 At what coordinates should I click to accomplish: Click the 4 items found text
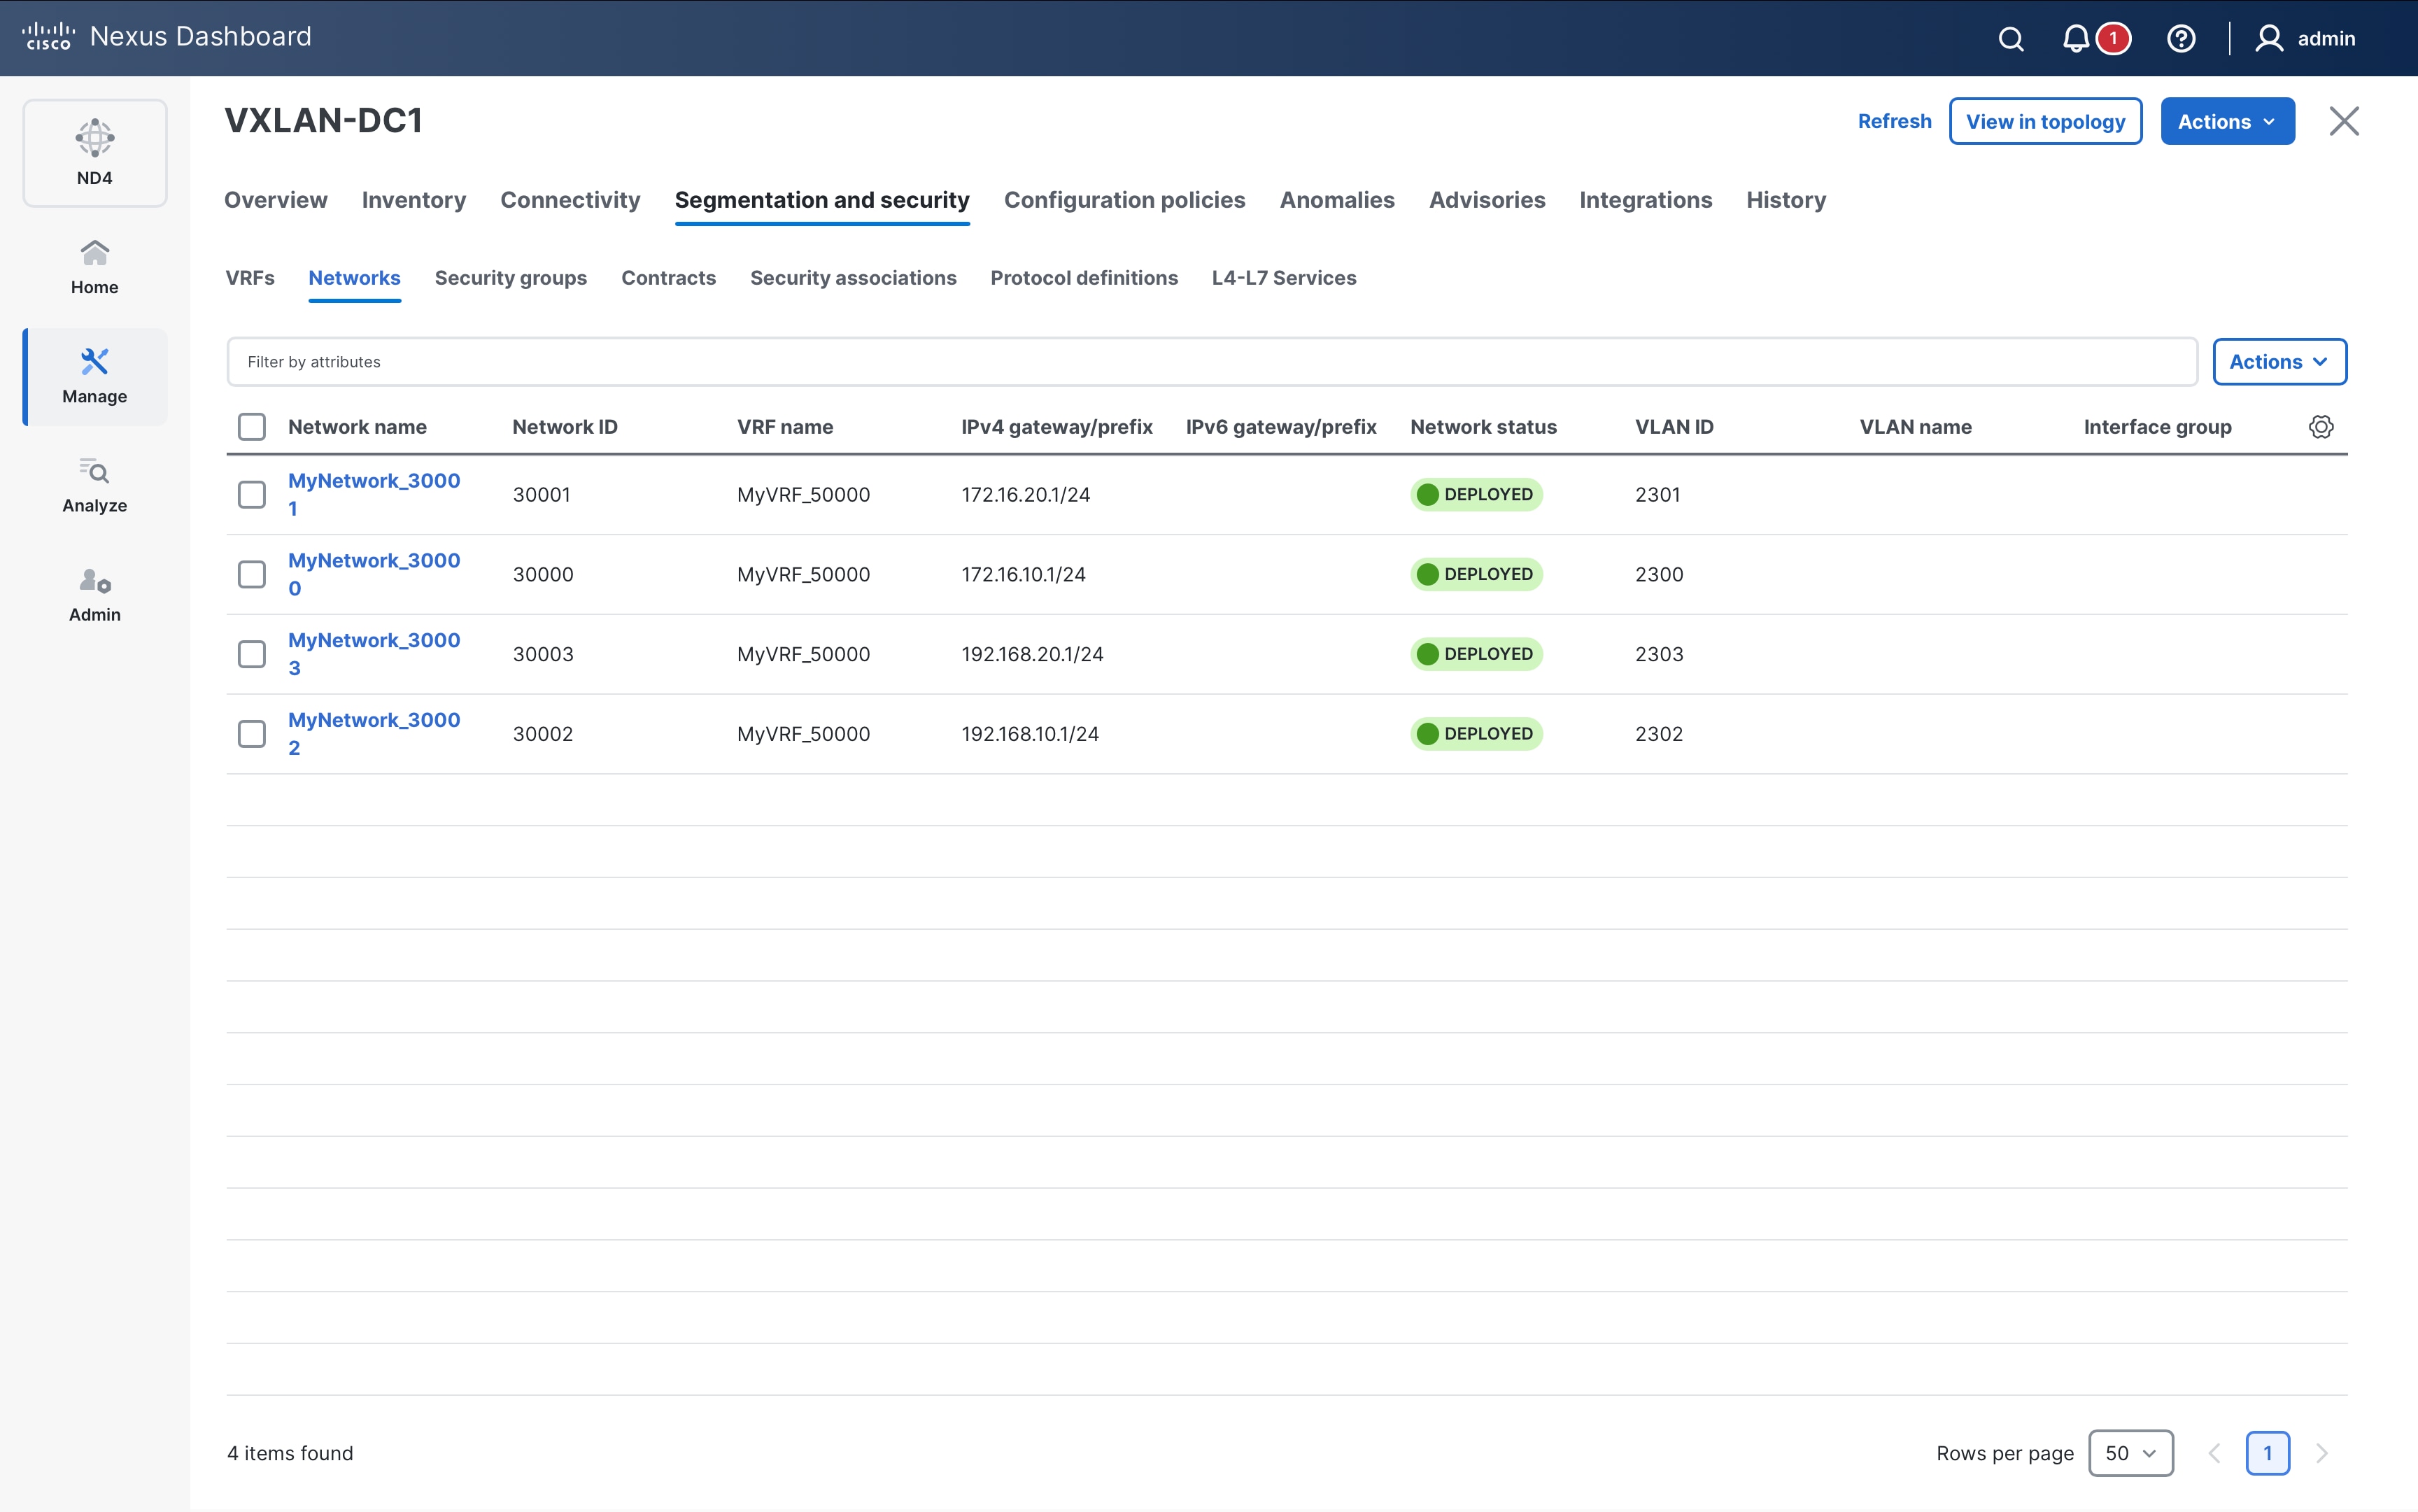(290, 1453)
